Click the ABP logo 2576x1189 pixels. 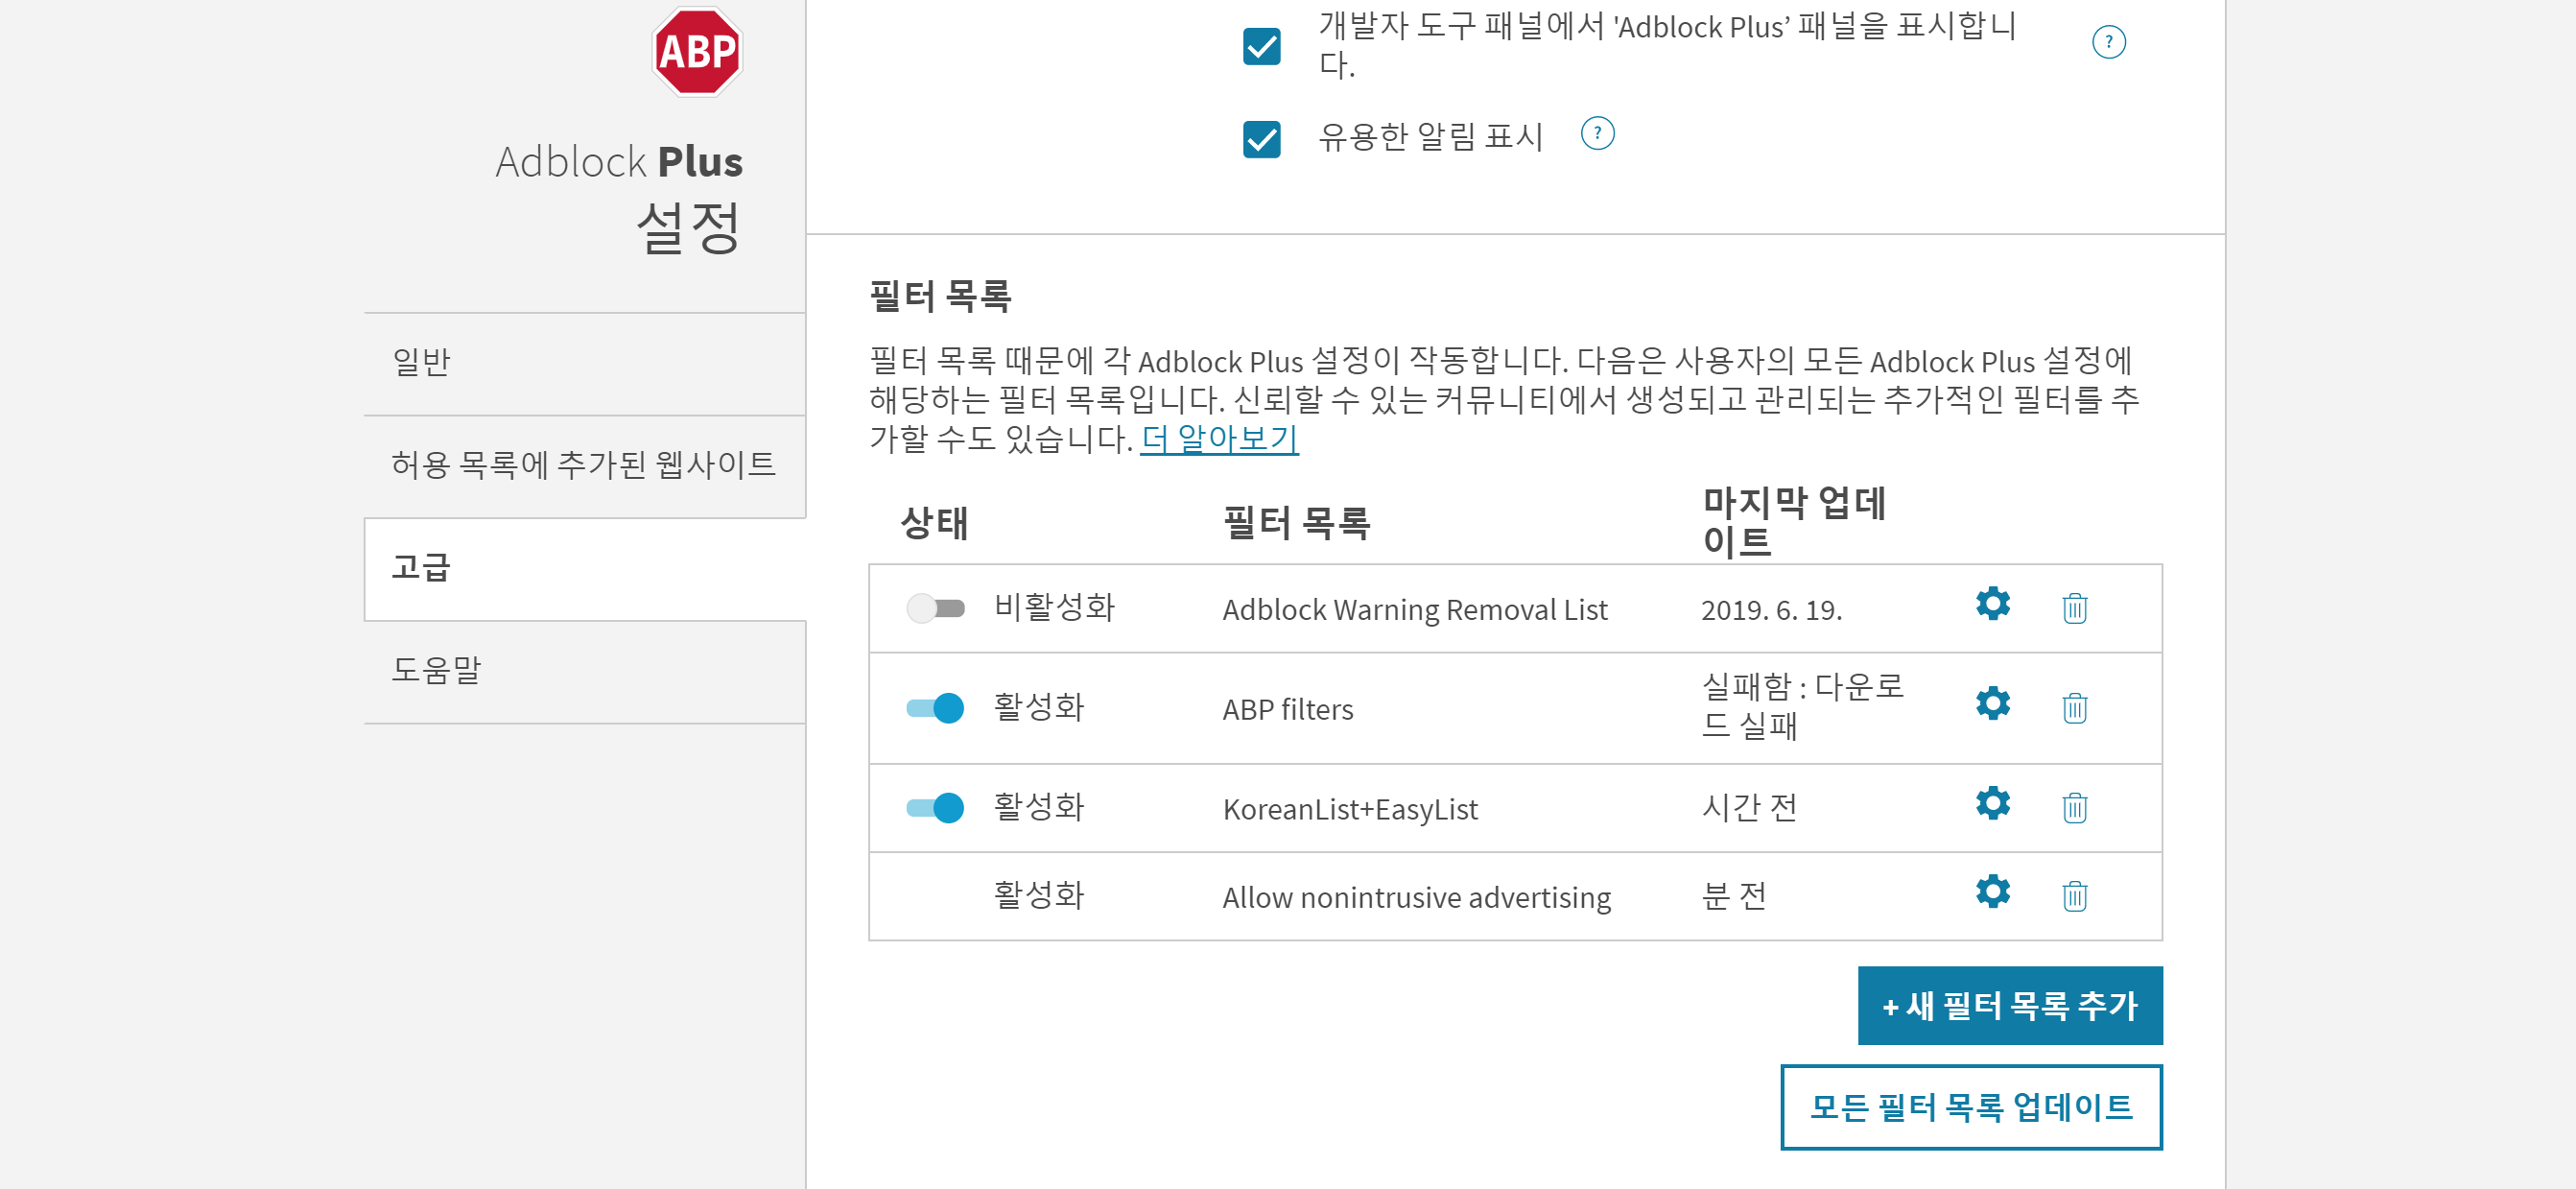(x=696, y=52)
